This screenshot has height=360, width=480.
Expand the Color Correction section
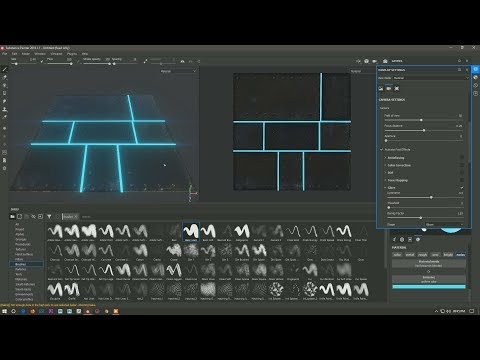pos(386,165)
